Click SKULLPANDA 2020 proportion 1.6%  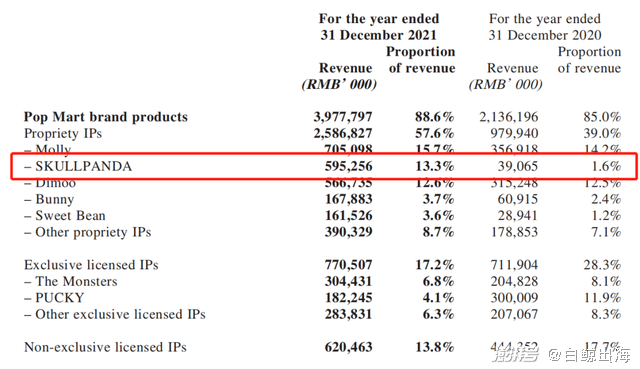606,166
